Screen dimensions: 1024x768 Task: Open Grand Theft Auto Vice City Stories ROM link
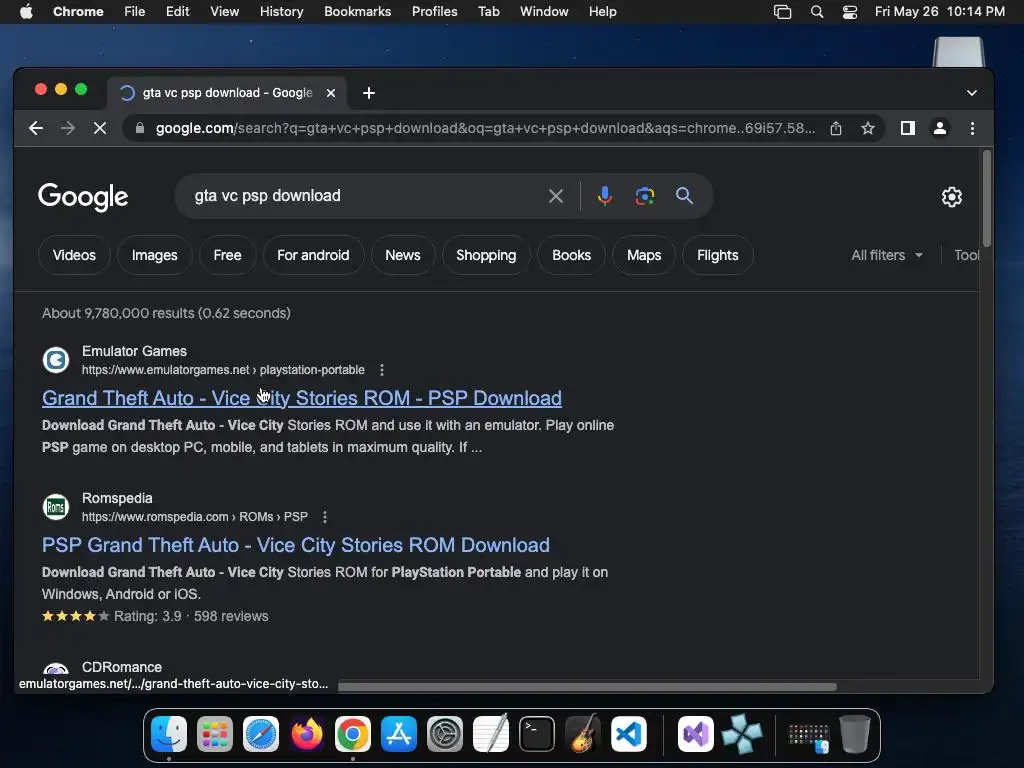pyautogui.click(x=302, y=398)
